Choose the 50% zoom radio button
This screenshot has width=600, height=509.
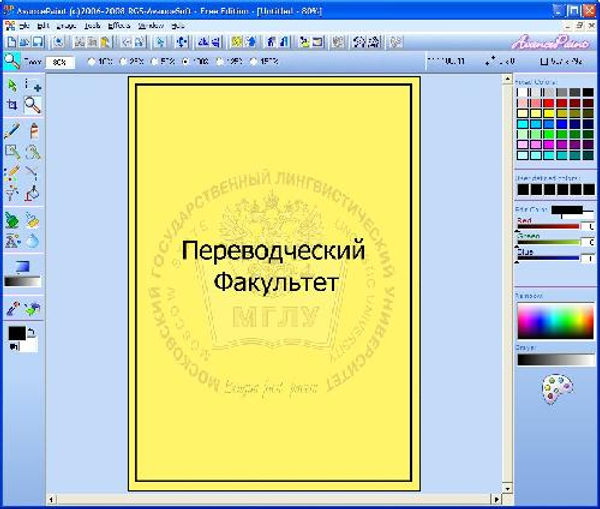point(154,62)
